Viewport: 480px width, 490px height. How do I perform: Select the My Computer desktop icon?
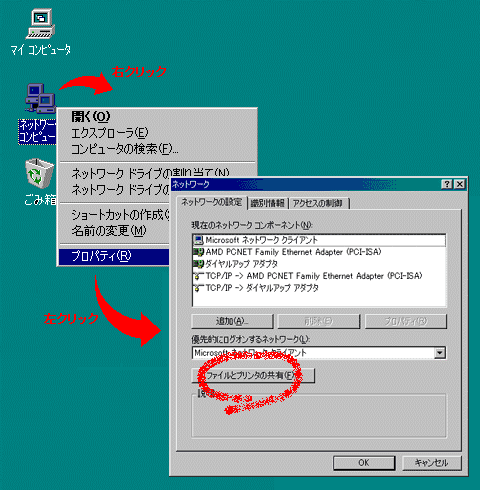point(40,31)
